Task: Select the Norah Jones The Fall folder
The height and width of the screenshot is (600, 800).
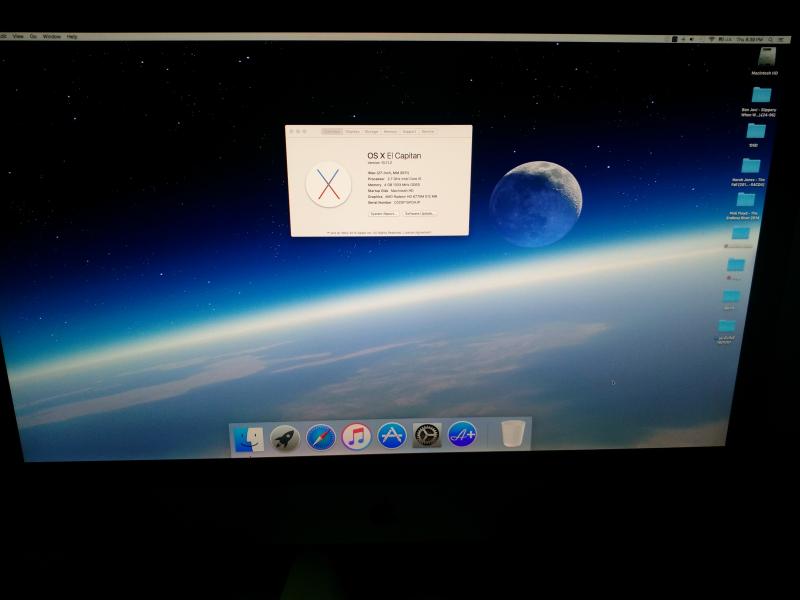Action: (751, 165)
